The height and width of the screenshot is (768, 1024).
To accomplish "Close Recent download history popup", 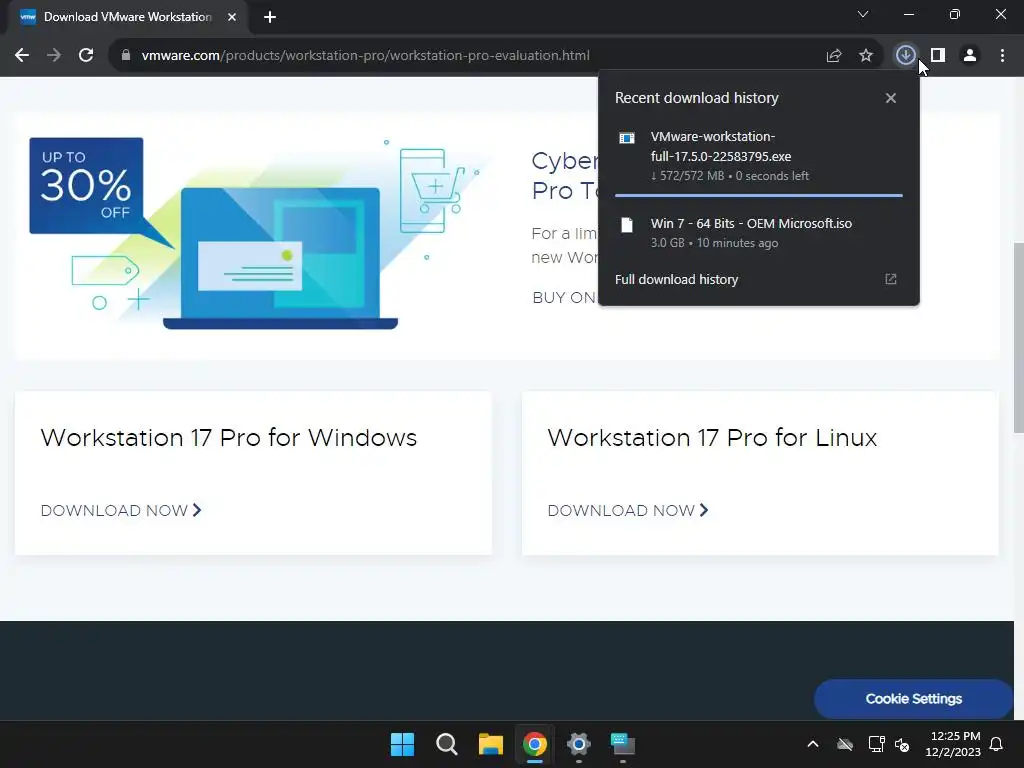I will point(891,98).
